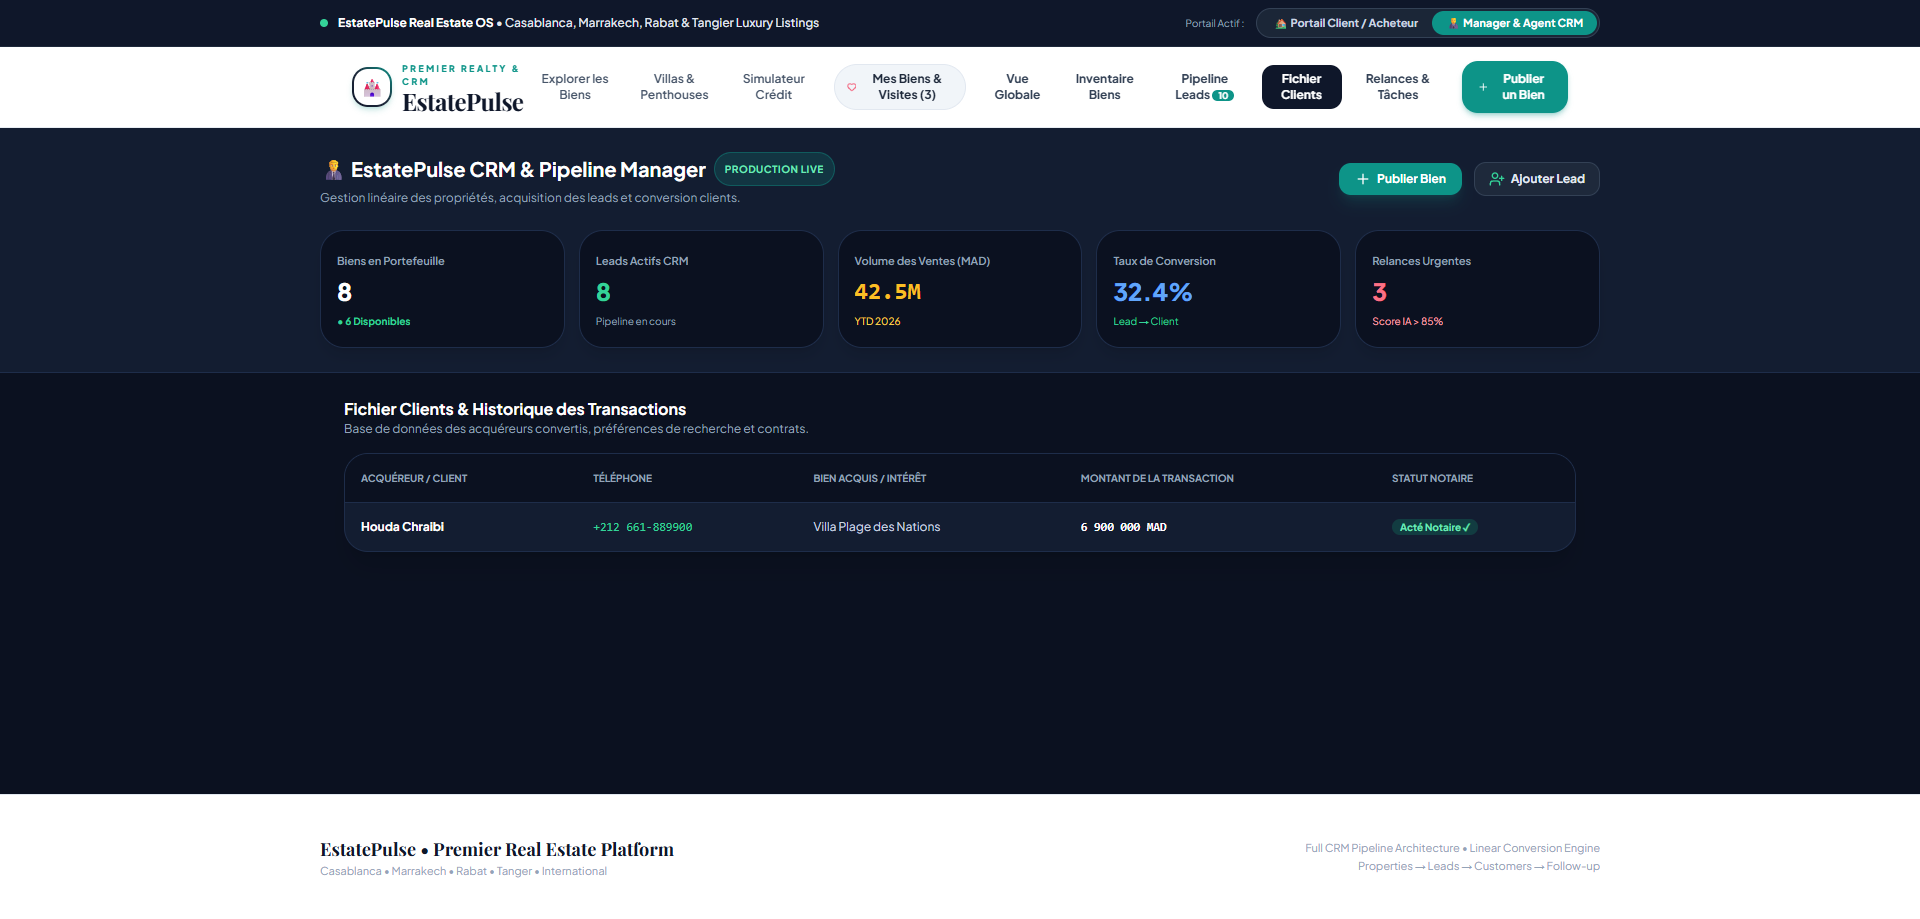Click the Publier un Bien nav button
This screenshot has height=919, width=1920.
point(1514,87)
